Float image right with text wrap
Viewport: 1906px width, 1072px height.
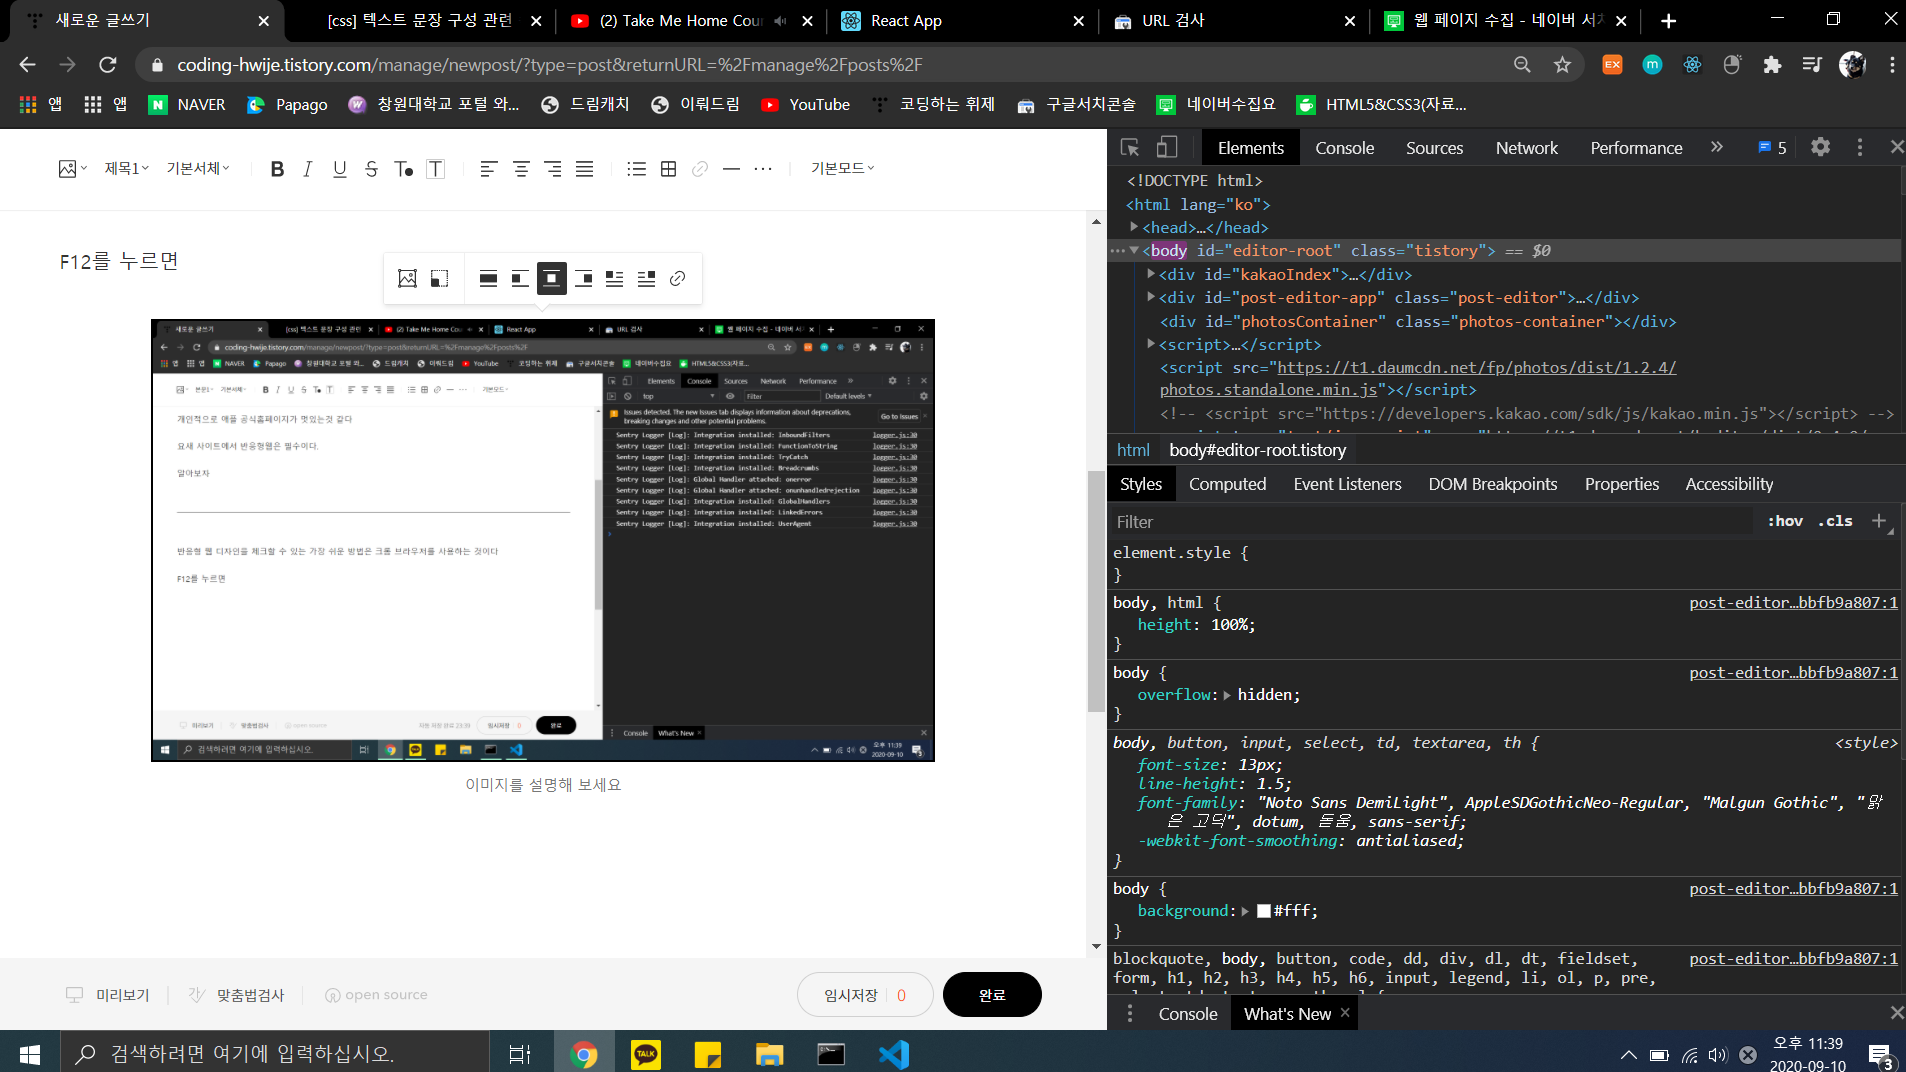pyautogui.click(x=647, y=278)
